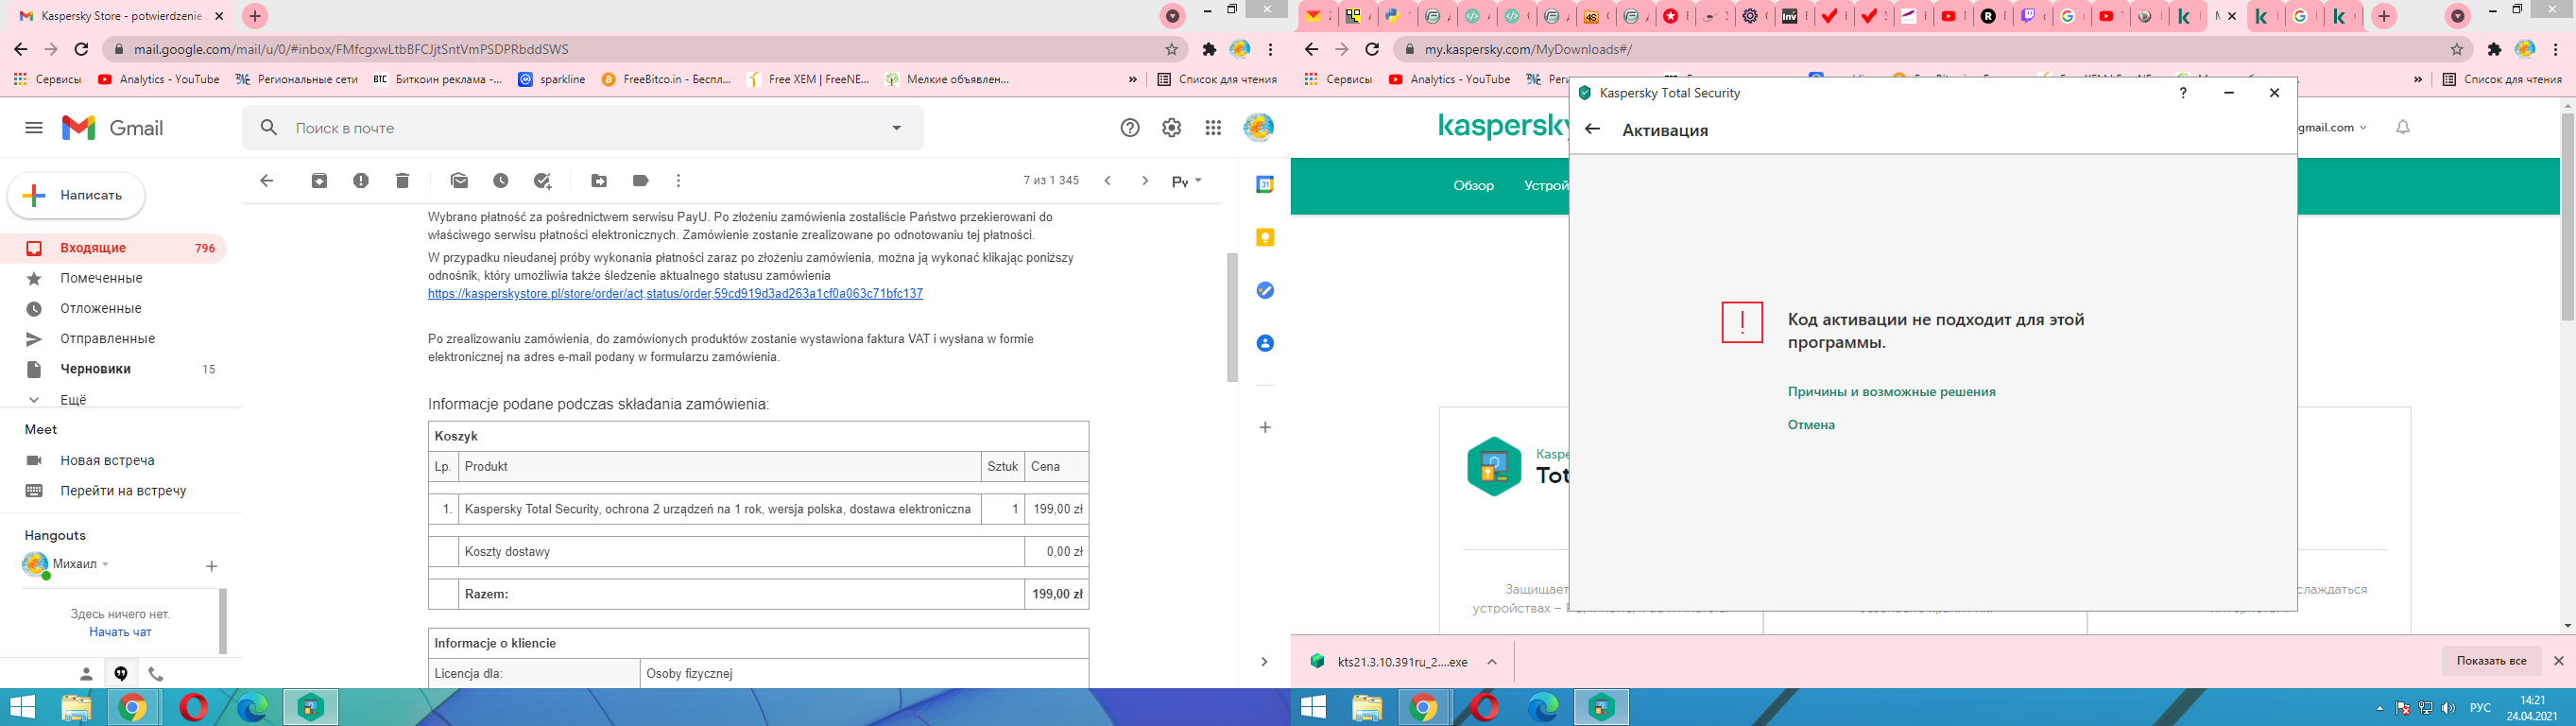The height and width of the screenshot is (726, 2576).
Task: Click Начать чат in Hangouts
Action: (x=120, y=632)
